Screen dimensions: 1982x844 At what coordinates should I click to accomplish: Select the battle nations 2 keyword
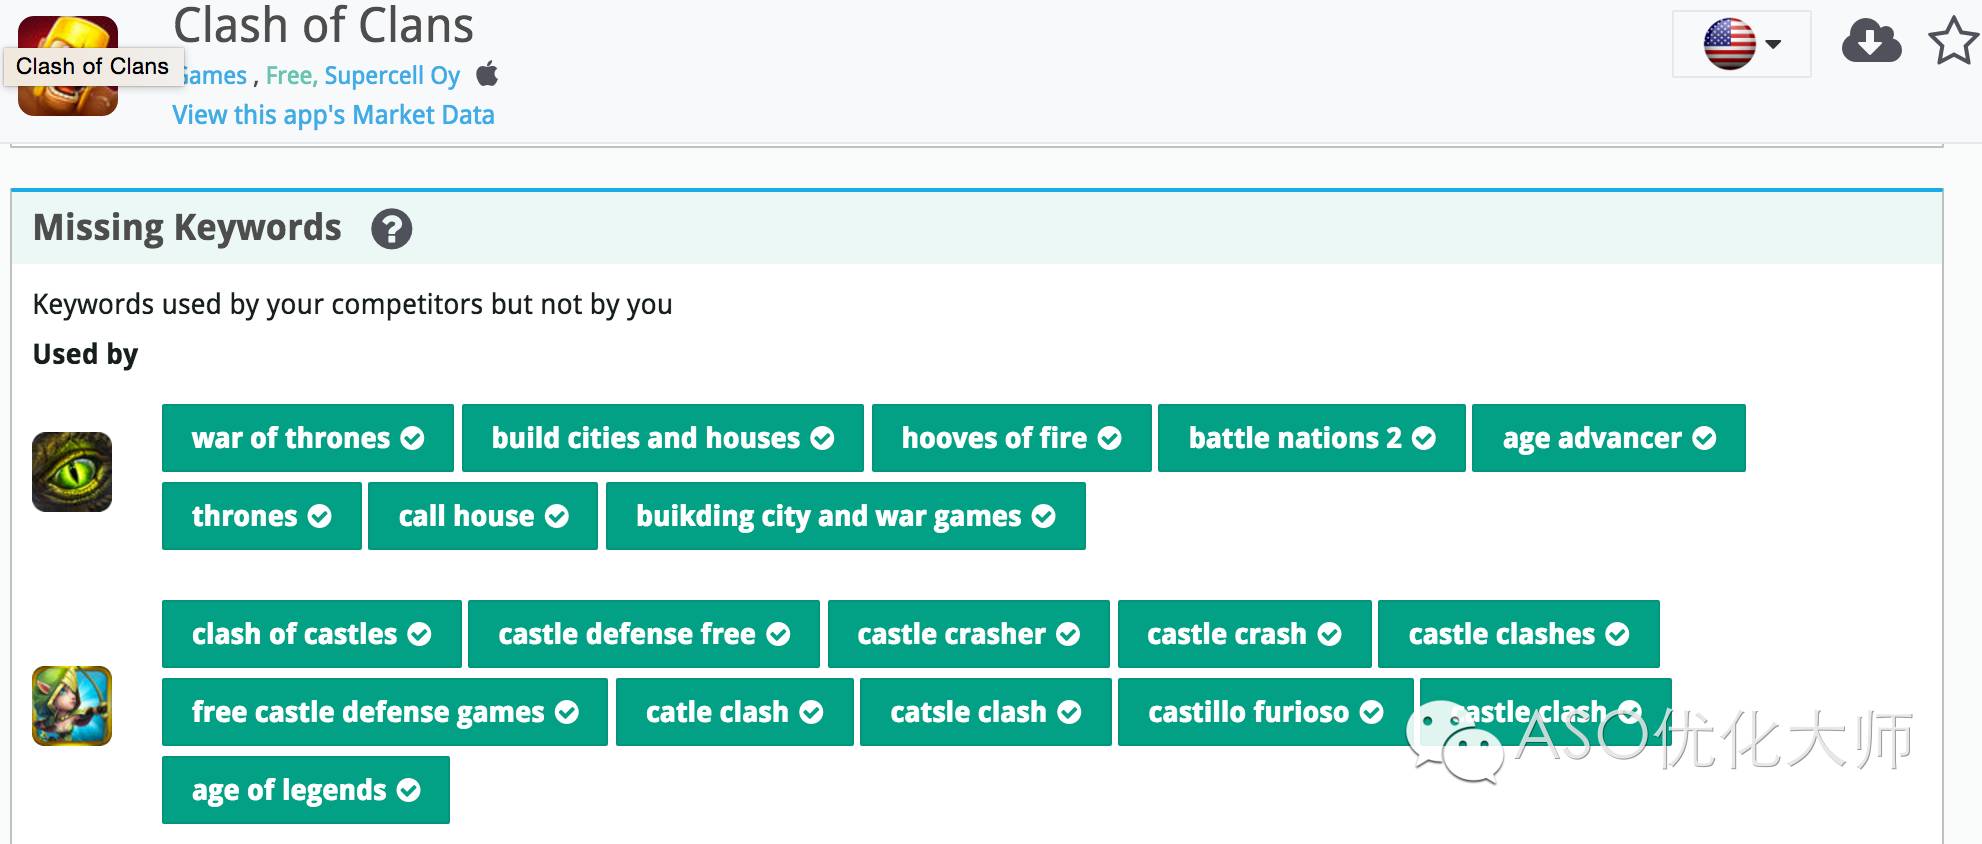[1312, 438]
